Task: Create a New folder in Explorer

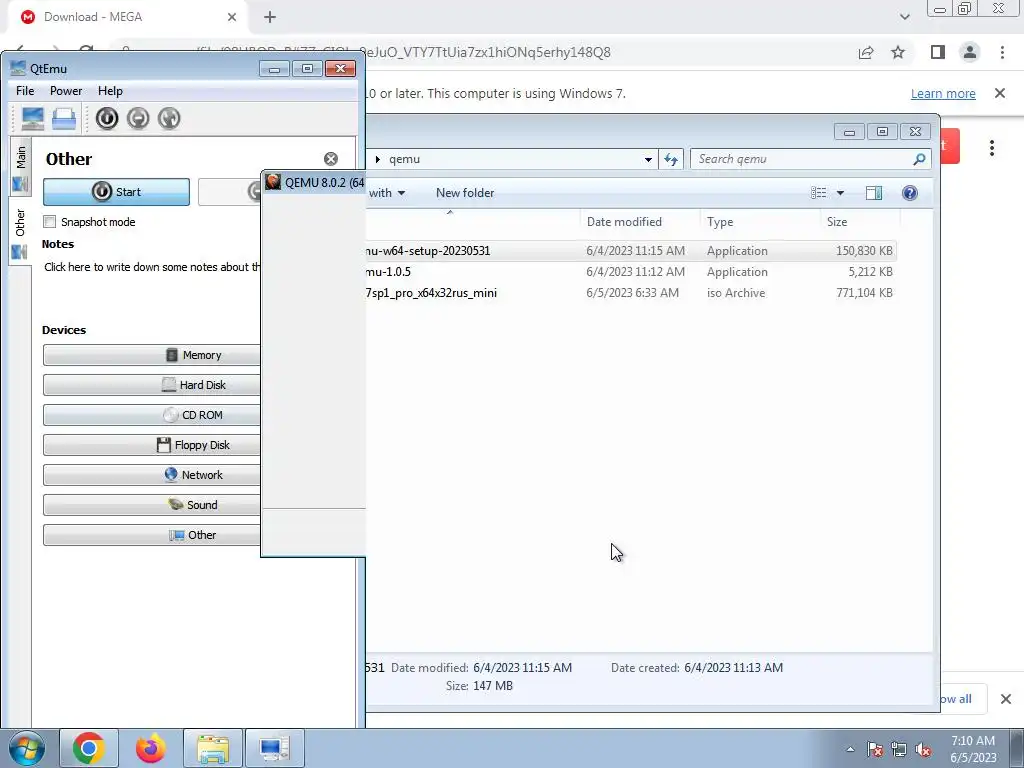Action: coord(465,193)
